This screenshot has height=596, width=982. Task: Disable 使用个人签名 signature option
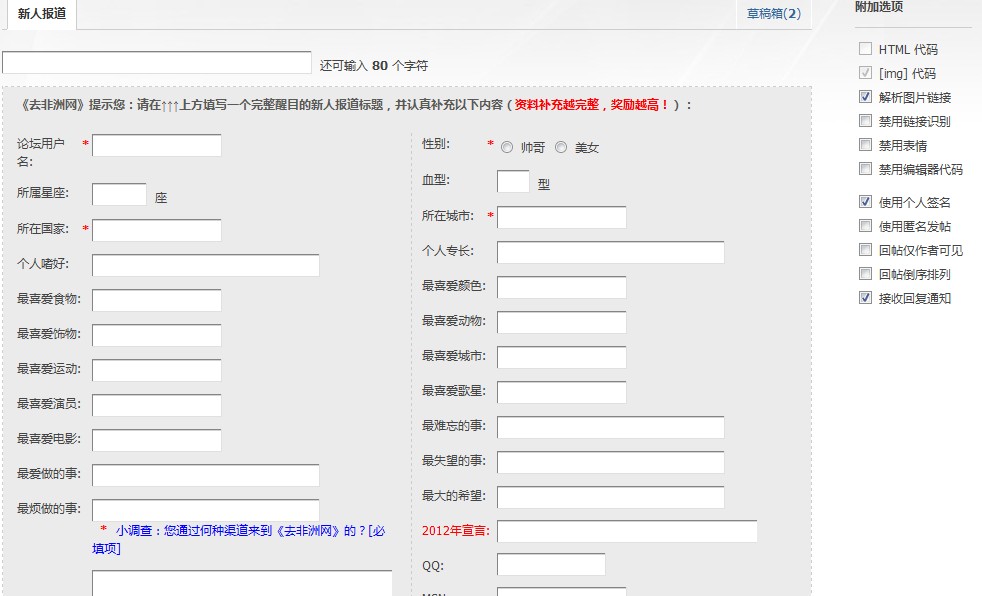coord(864,201)
